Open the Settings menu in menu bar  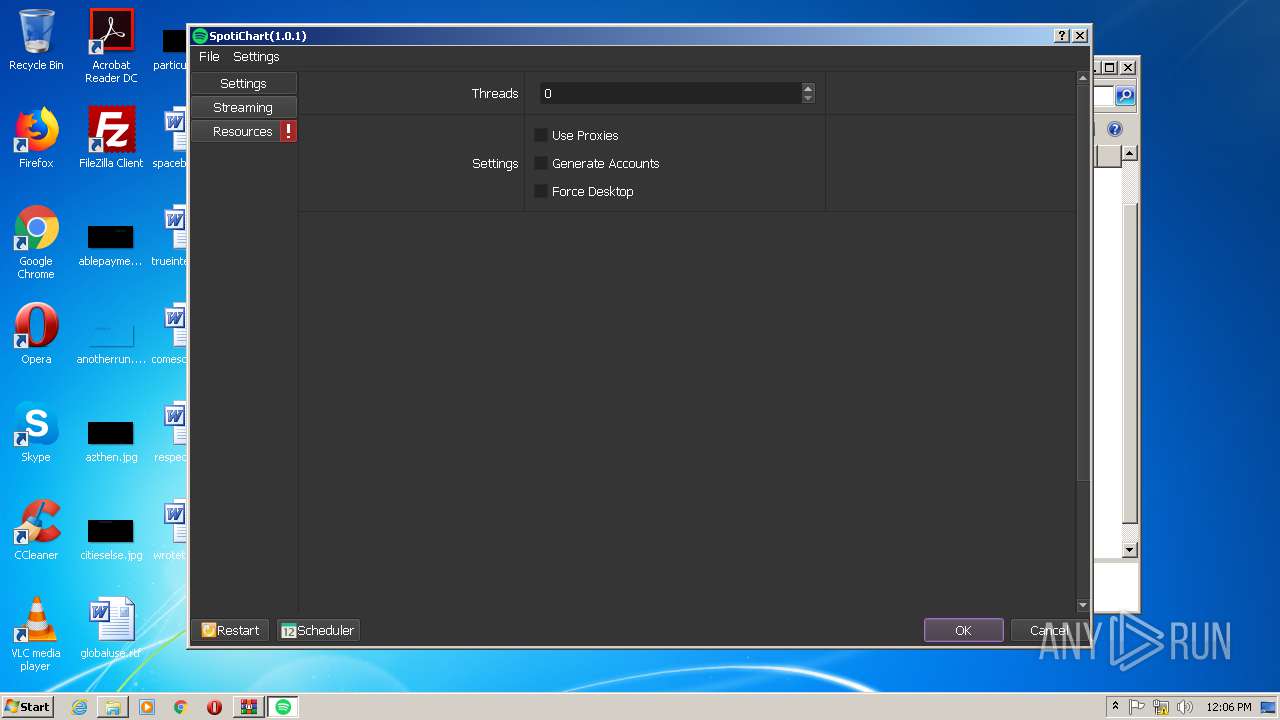256,57
